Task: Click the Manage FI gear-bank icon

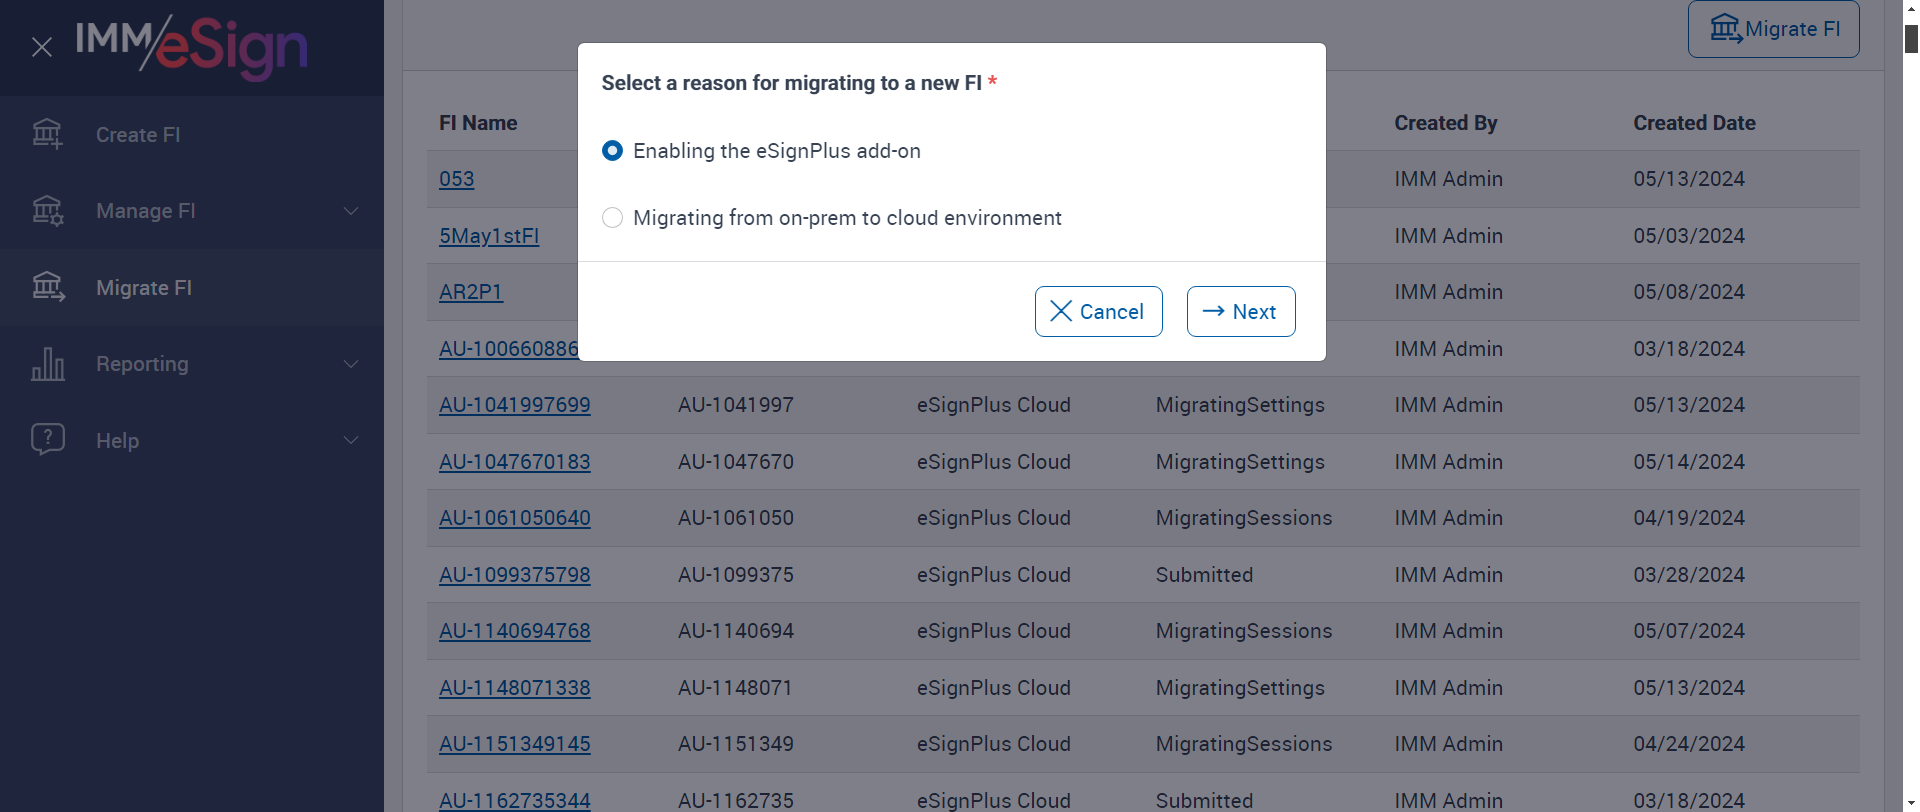Action: point(47,211)
